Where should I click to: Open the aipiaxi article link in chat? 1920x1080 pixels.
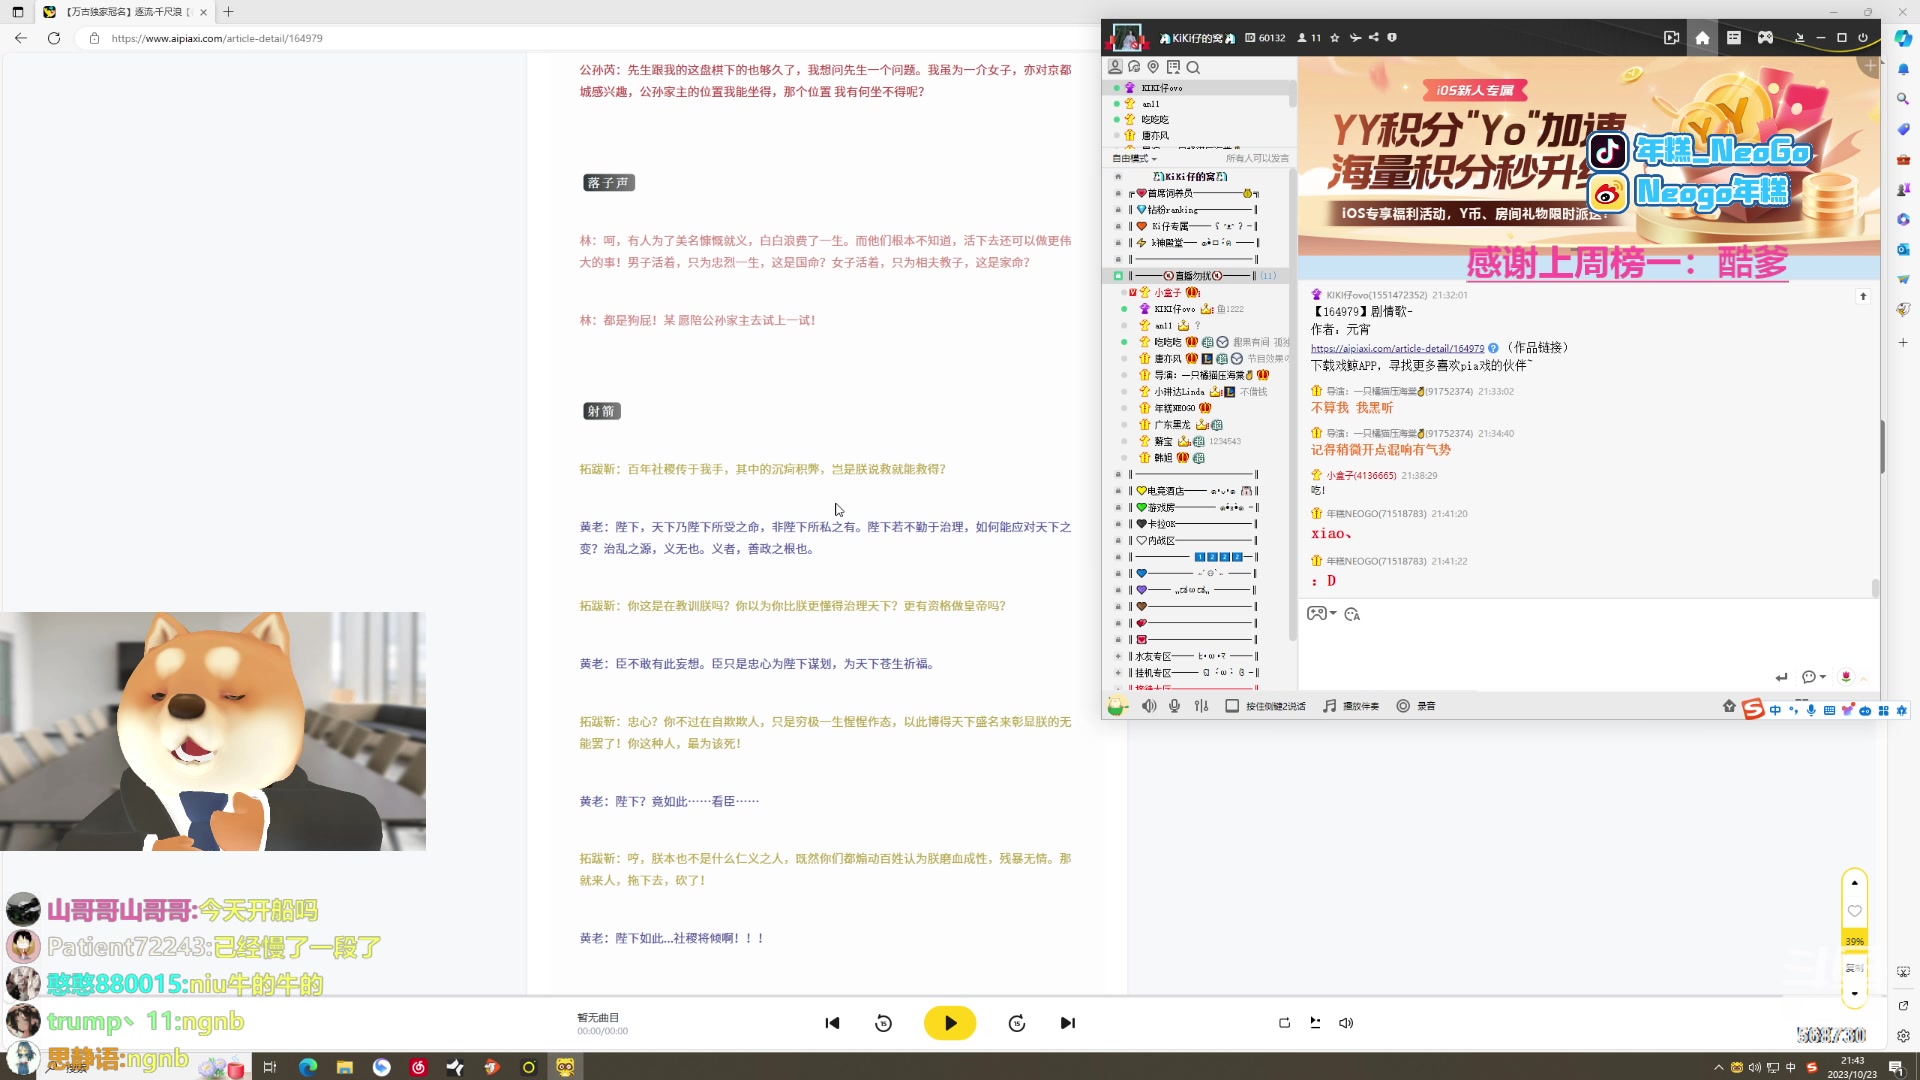coord(1397,348)
